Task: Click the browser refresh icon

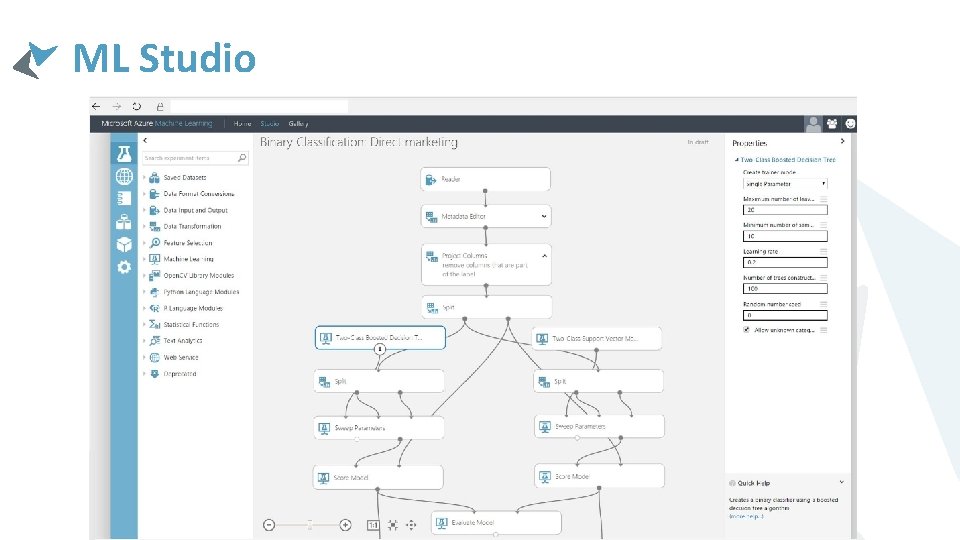Action: [x=137, y=106]
